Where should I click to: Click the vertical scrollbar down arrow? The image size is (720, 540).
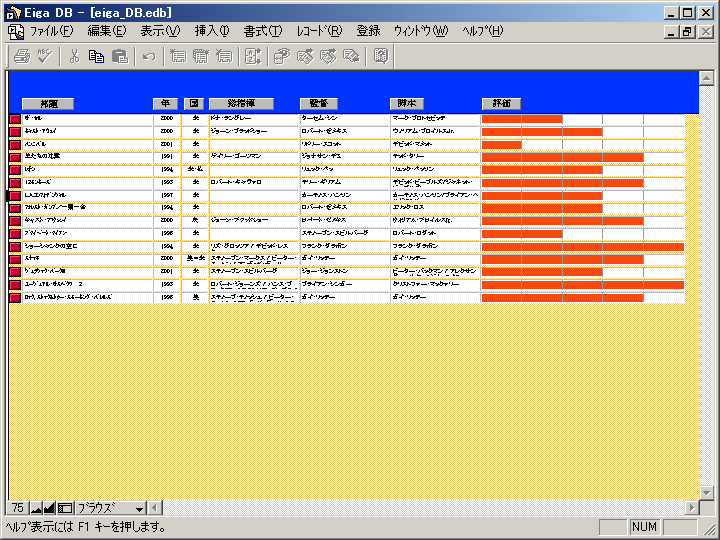point(706,491)
